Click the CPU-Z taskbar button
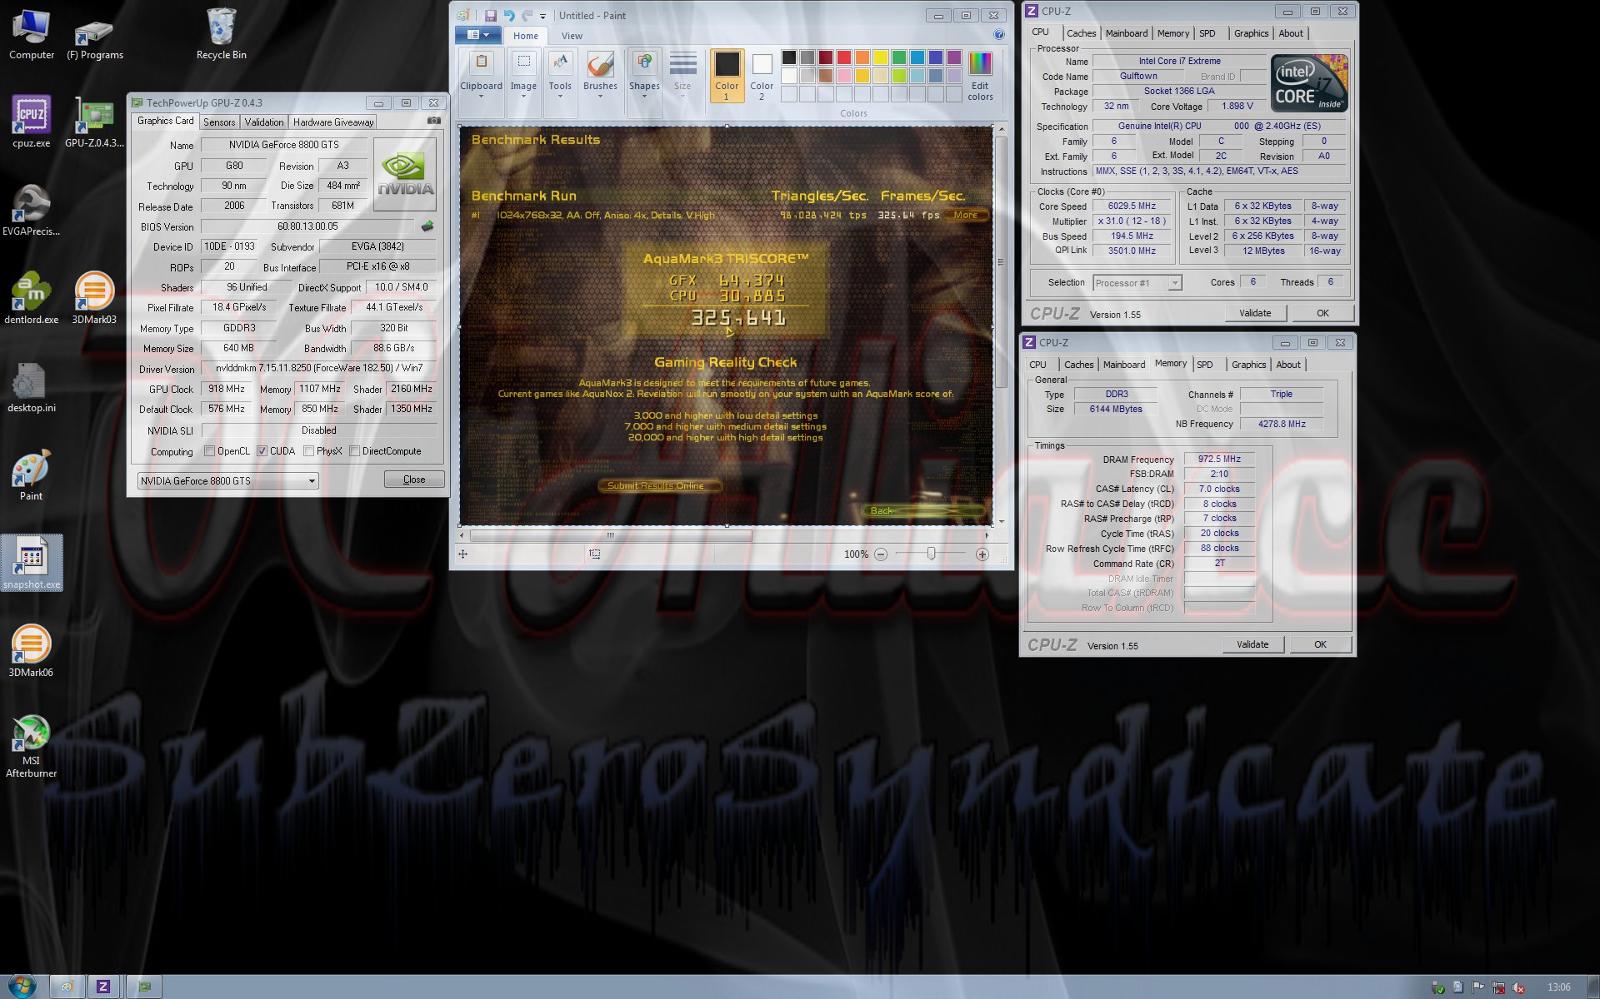The image size is (1600, 999). [x=103, y=986]
